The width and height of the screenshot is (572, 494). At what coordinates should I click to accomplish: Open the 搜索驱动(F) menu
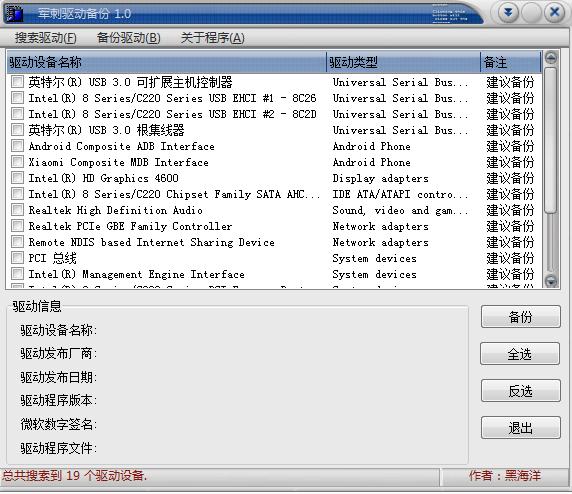pyautogui.click(x=46, y=38)
